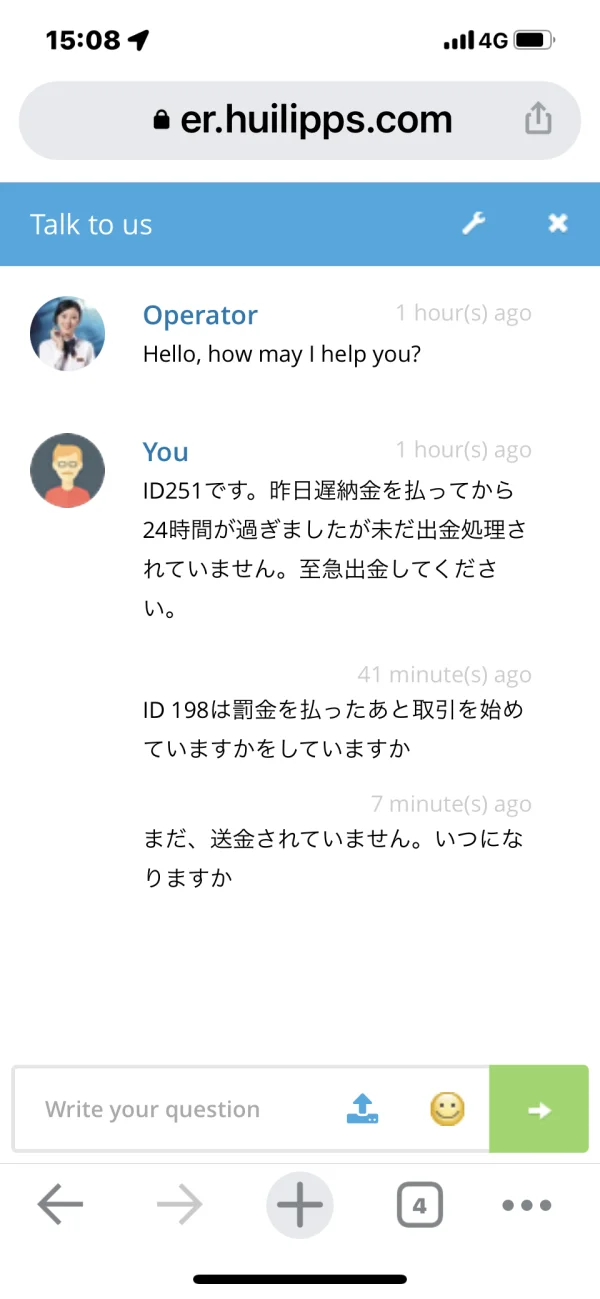600x1299 pixels.
Task: Click the wrench settings icon
Action: (473, 224)
